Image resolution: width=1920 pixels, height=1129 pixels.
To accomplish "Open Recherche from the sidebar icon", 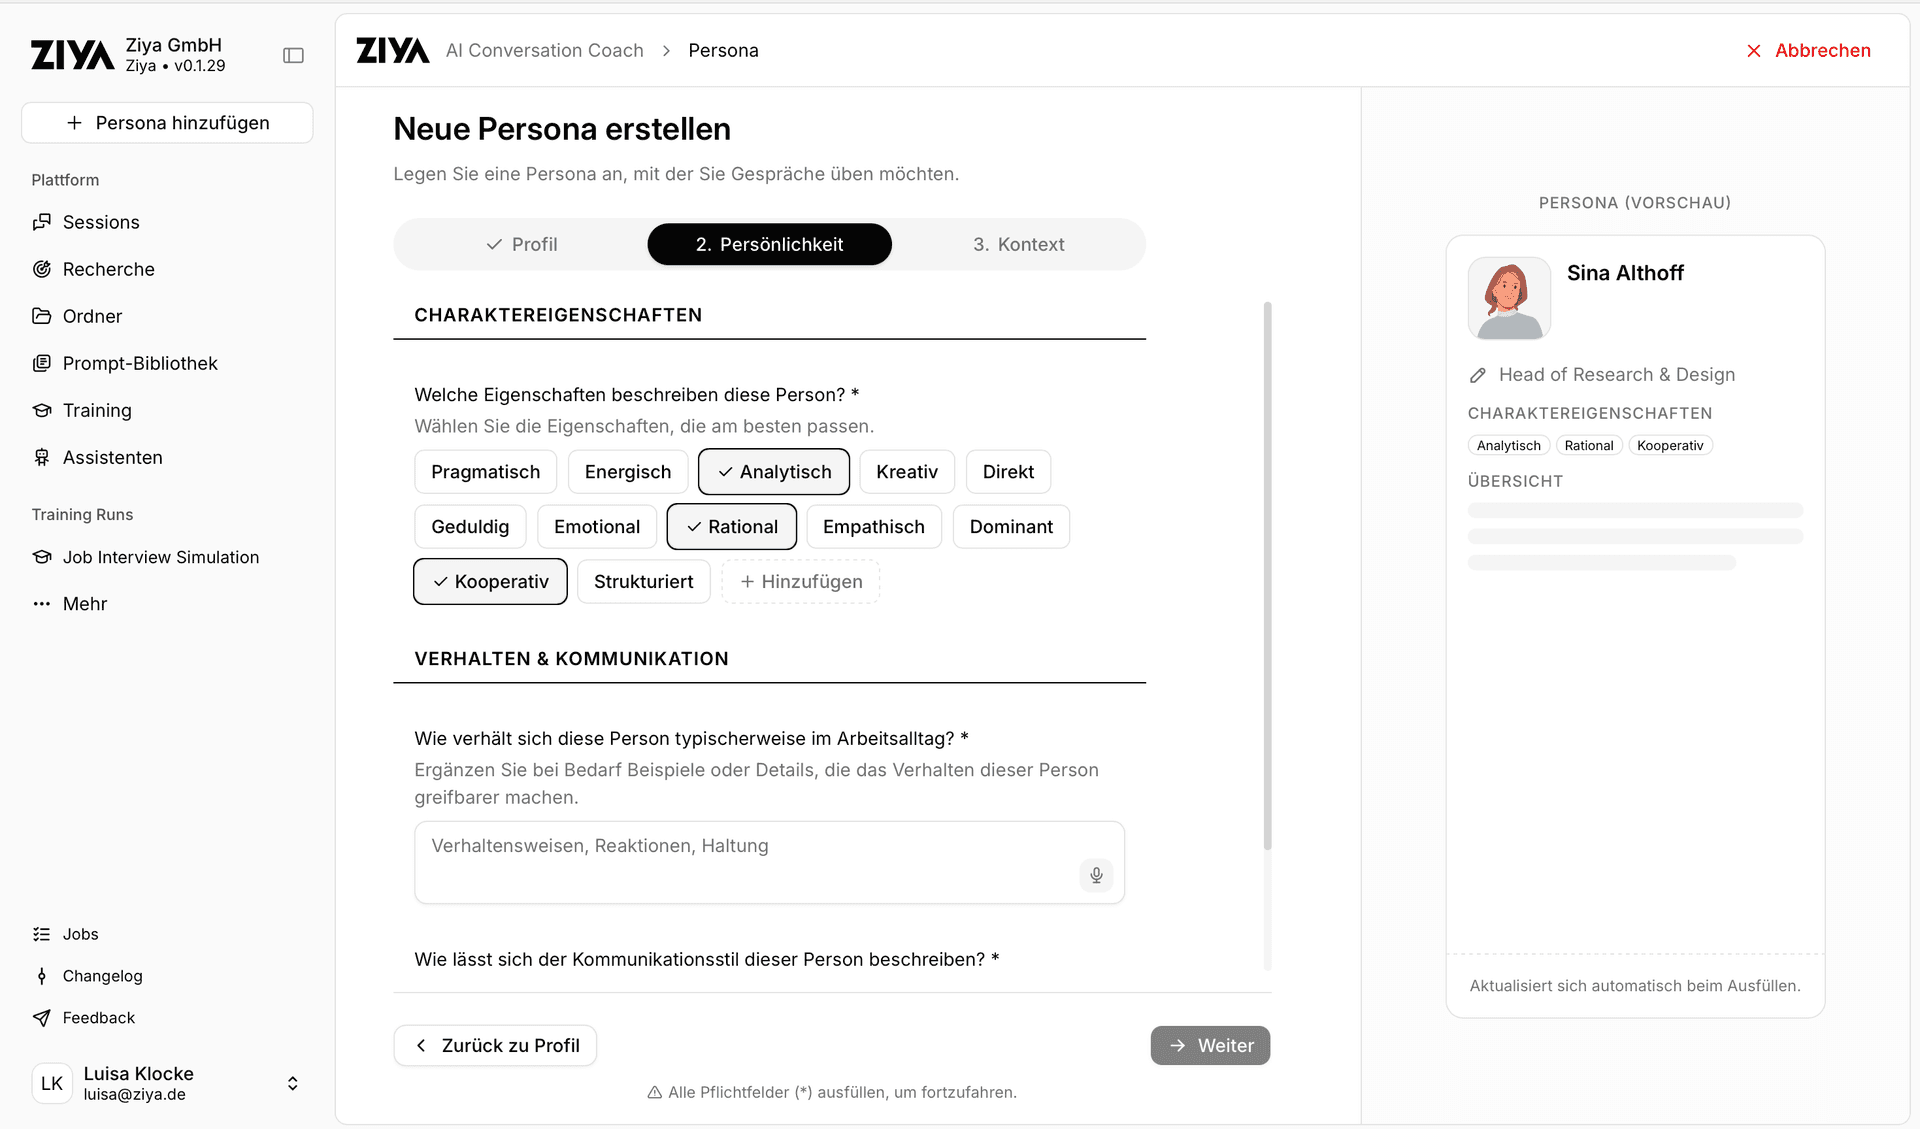I will click(42, 269).
